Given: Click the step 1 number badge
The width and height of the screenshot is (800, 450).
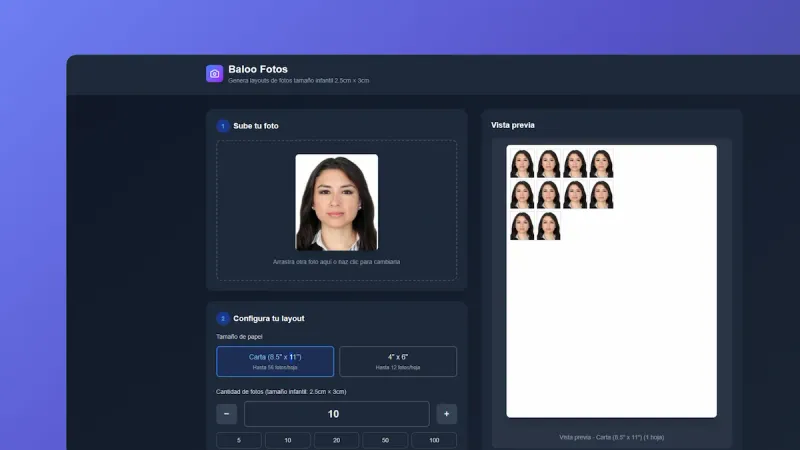Looking at the screenshot, I should pyautogui.click(x=223, y=126).
